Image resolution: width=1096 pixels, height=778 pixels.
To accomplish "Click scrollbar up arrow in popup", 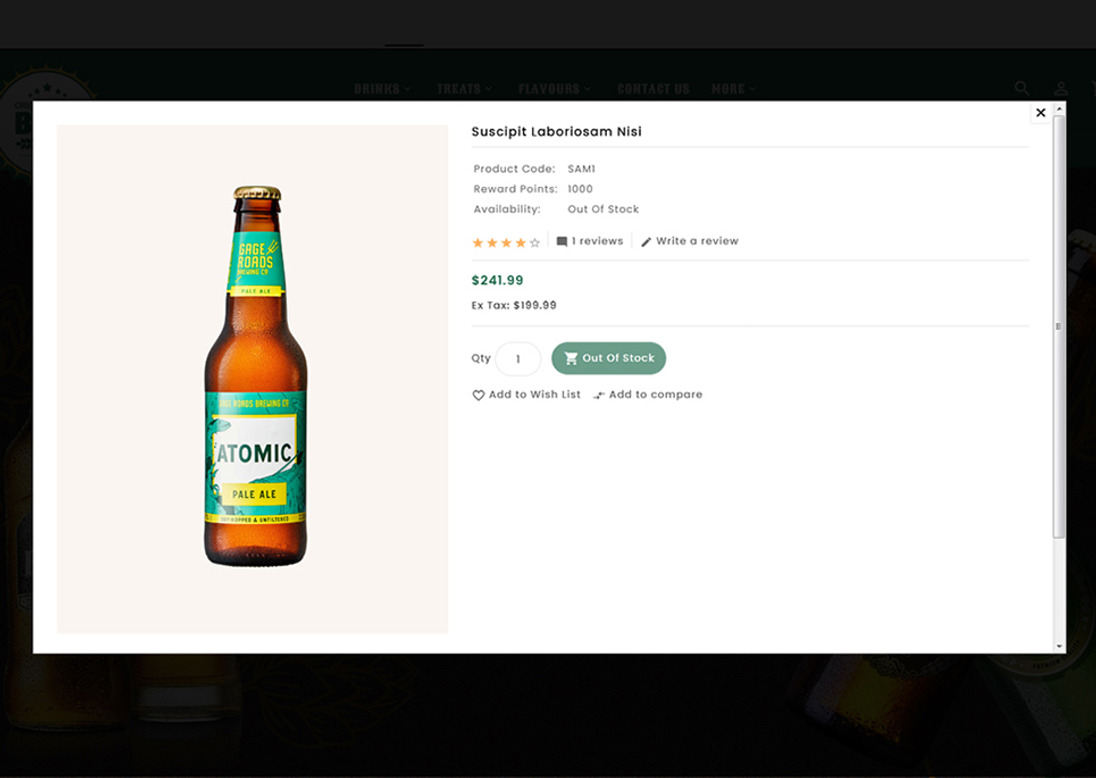I will (x=1059, y=109).
